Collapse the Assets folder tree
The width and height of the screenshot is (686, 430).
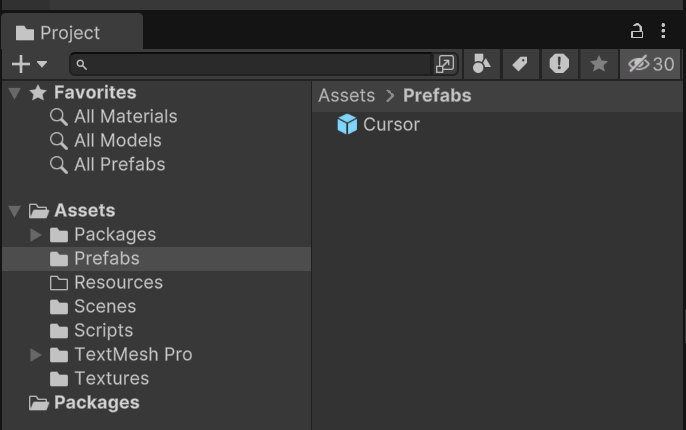pyautogui.click(x=14, y=211)
